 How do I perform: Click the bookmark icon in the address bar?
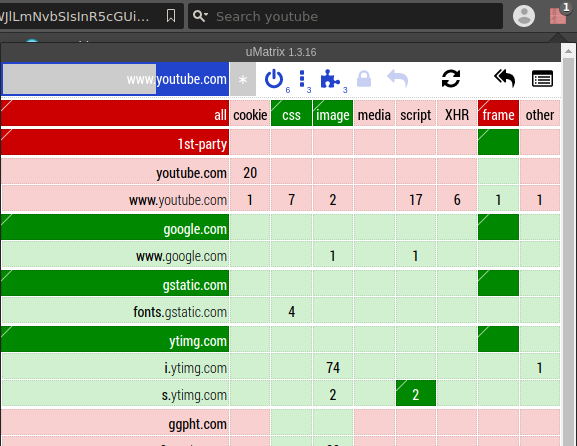pos(171,16)
